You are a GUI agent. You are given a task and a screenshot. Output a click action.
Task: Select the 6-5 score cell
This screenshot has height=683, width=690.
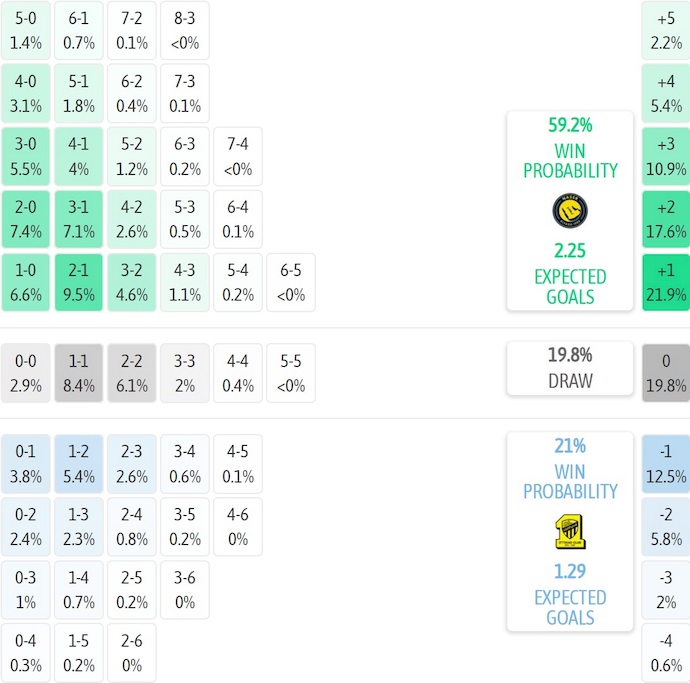coord(290,282)
